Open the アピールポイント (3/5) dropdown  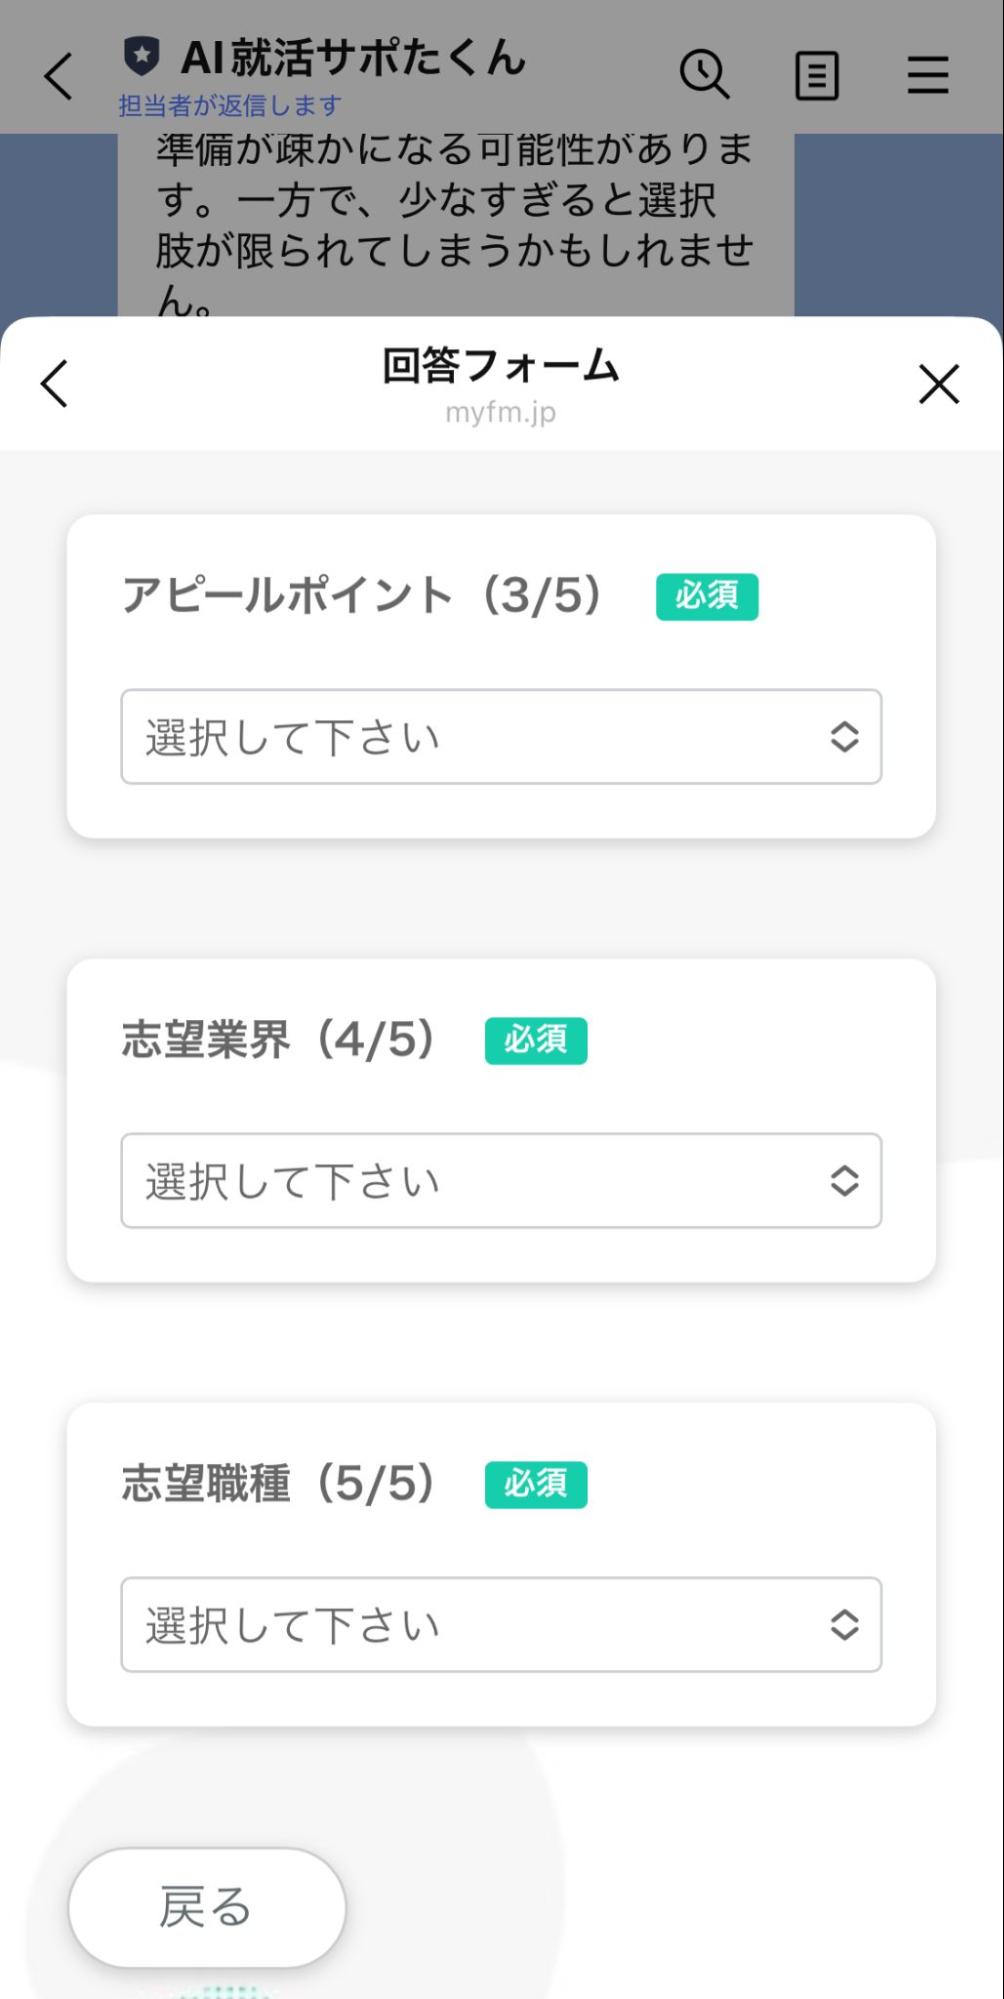[x=501, y=737]
